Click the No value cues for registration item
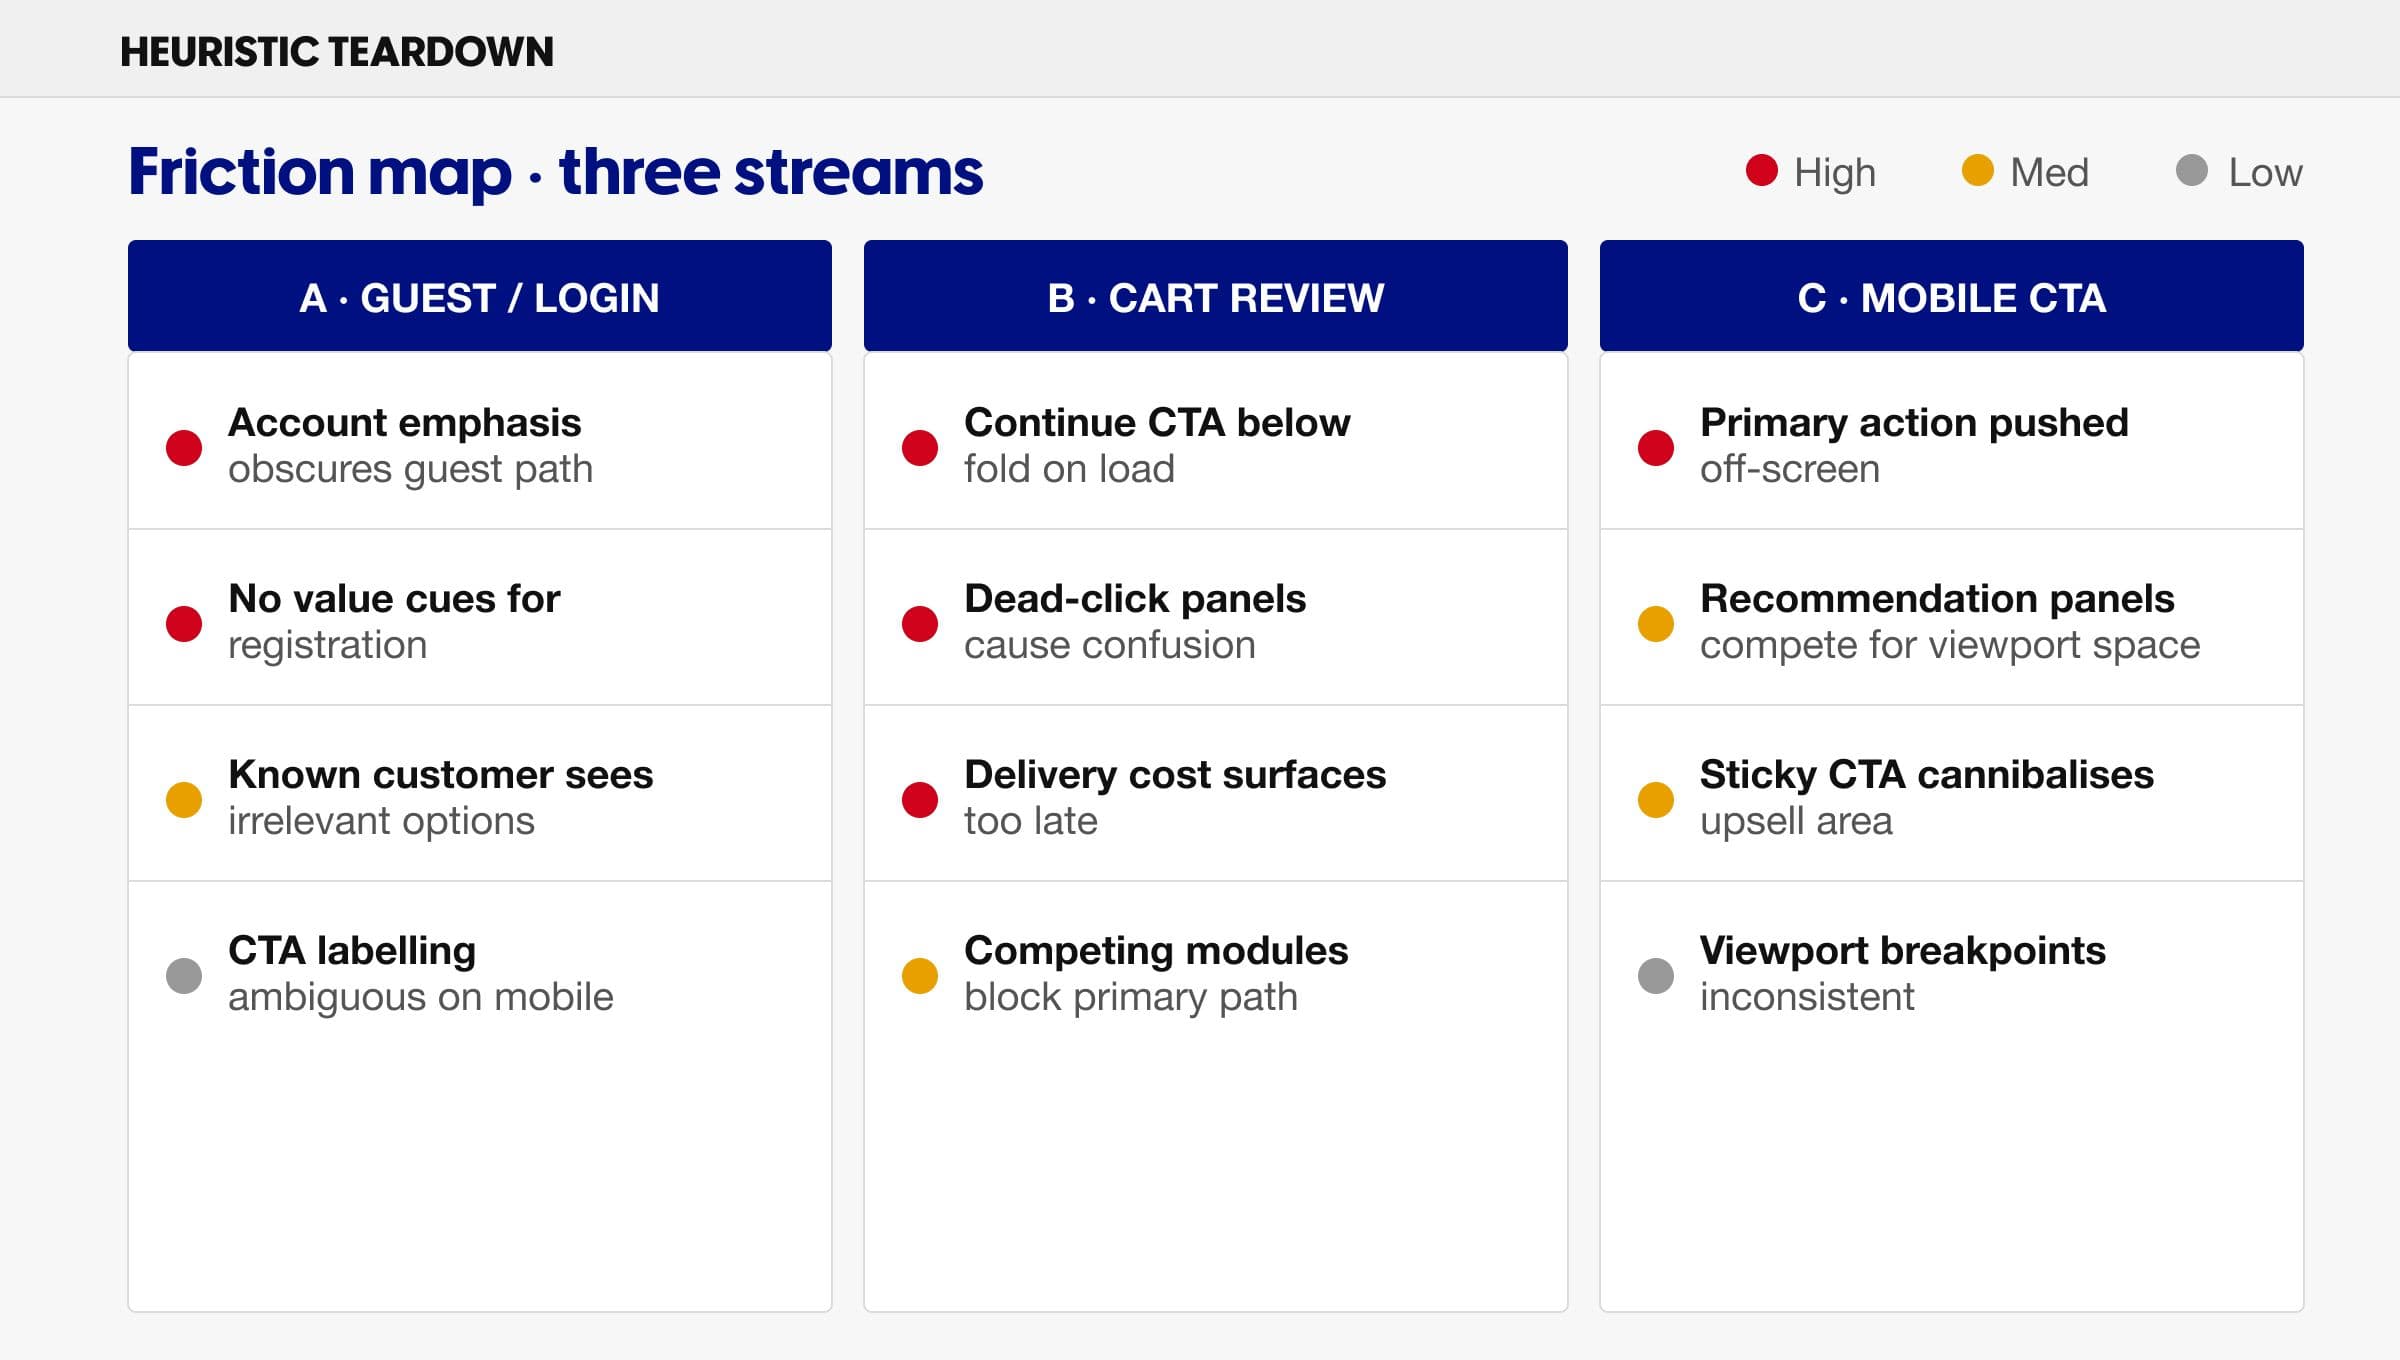The image size is (2400, 1360). click(394, 621)
